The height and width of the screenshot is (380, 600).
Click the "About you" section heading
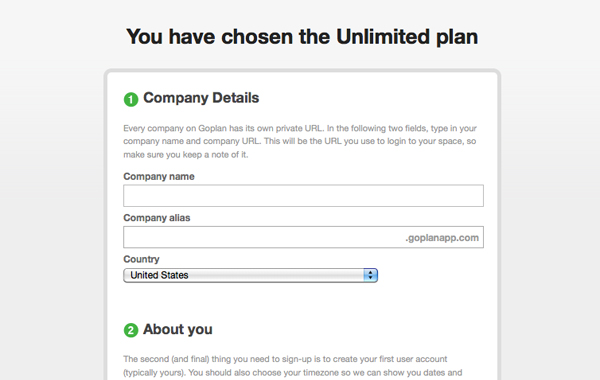(178, 329)
